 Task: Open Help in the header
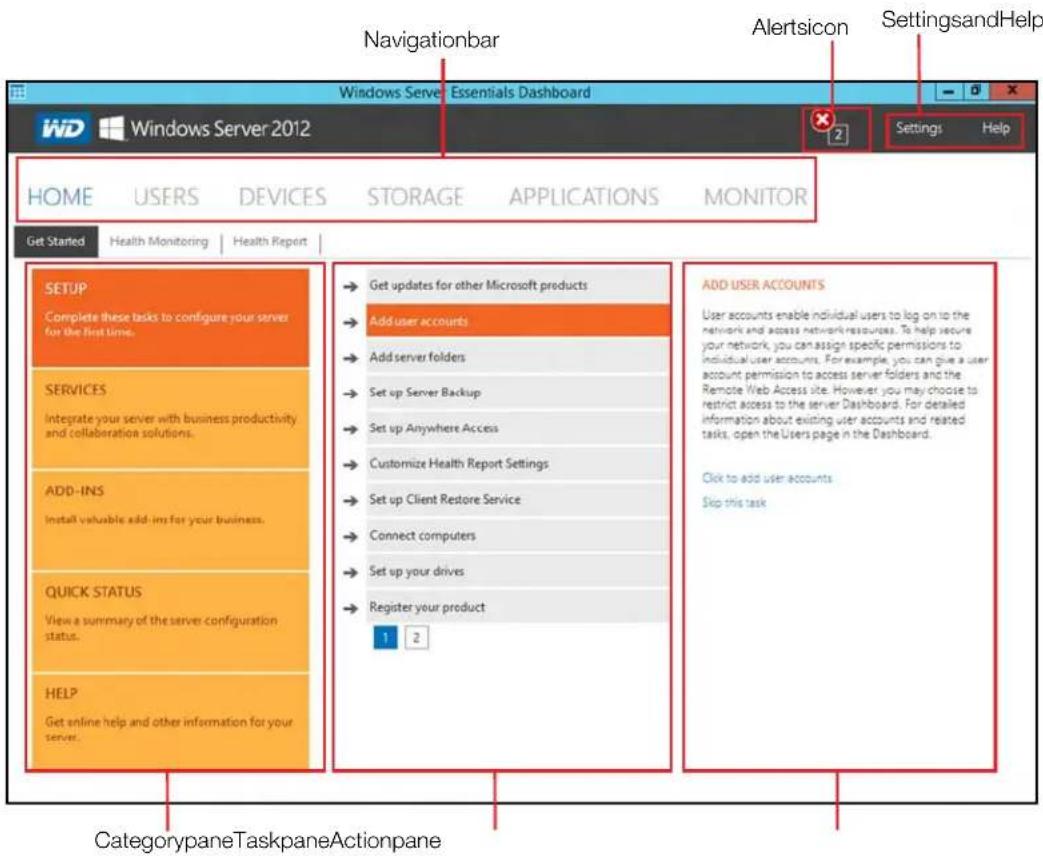(x=996, y=128)
